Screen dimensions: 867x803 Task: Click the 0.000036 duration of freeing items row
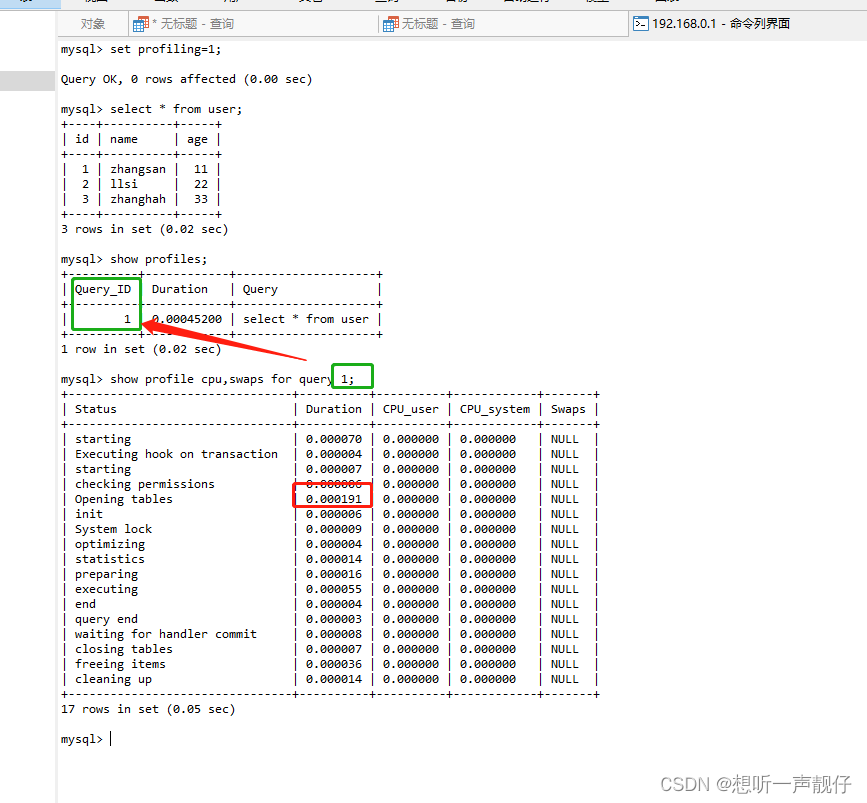click(x=333, y=664)
